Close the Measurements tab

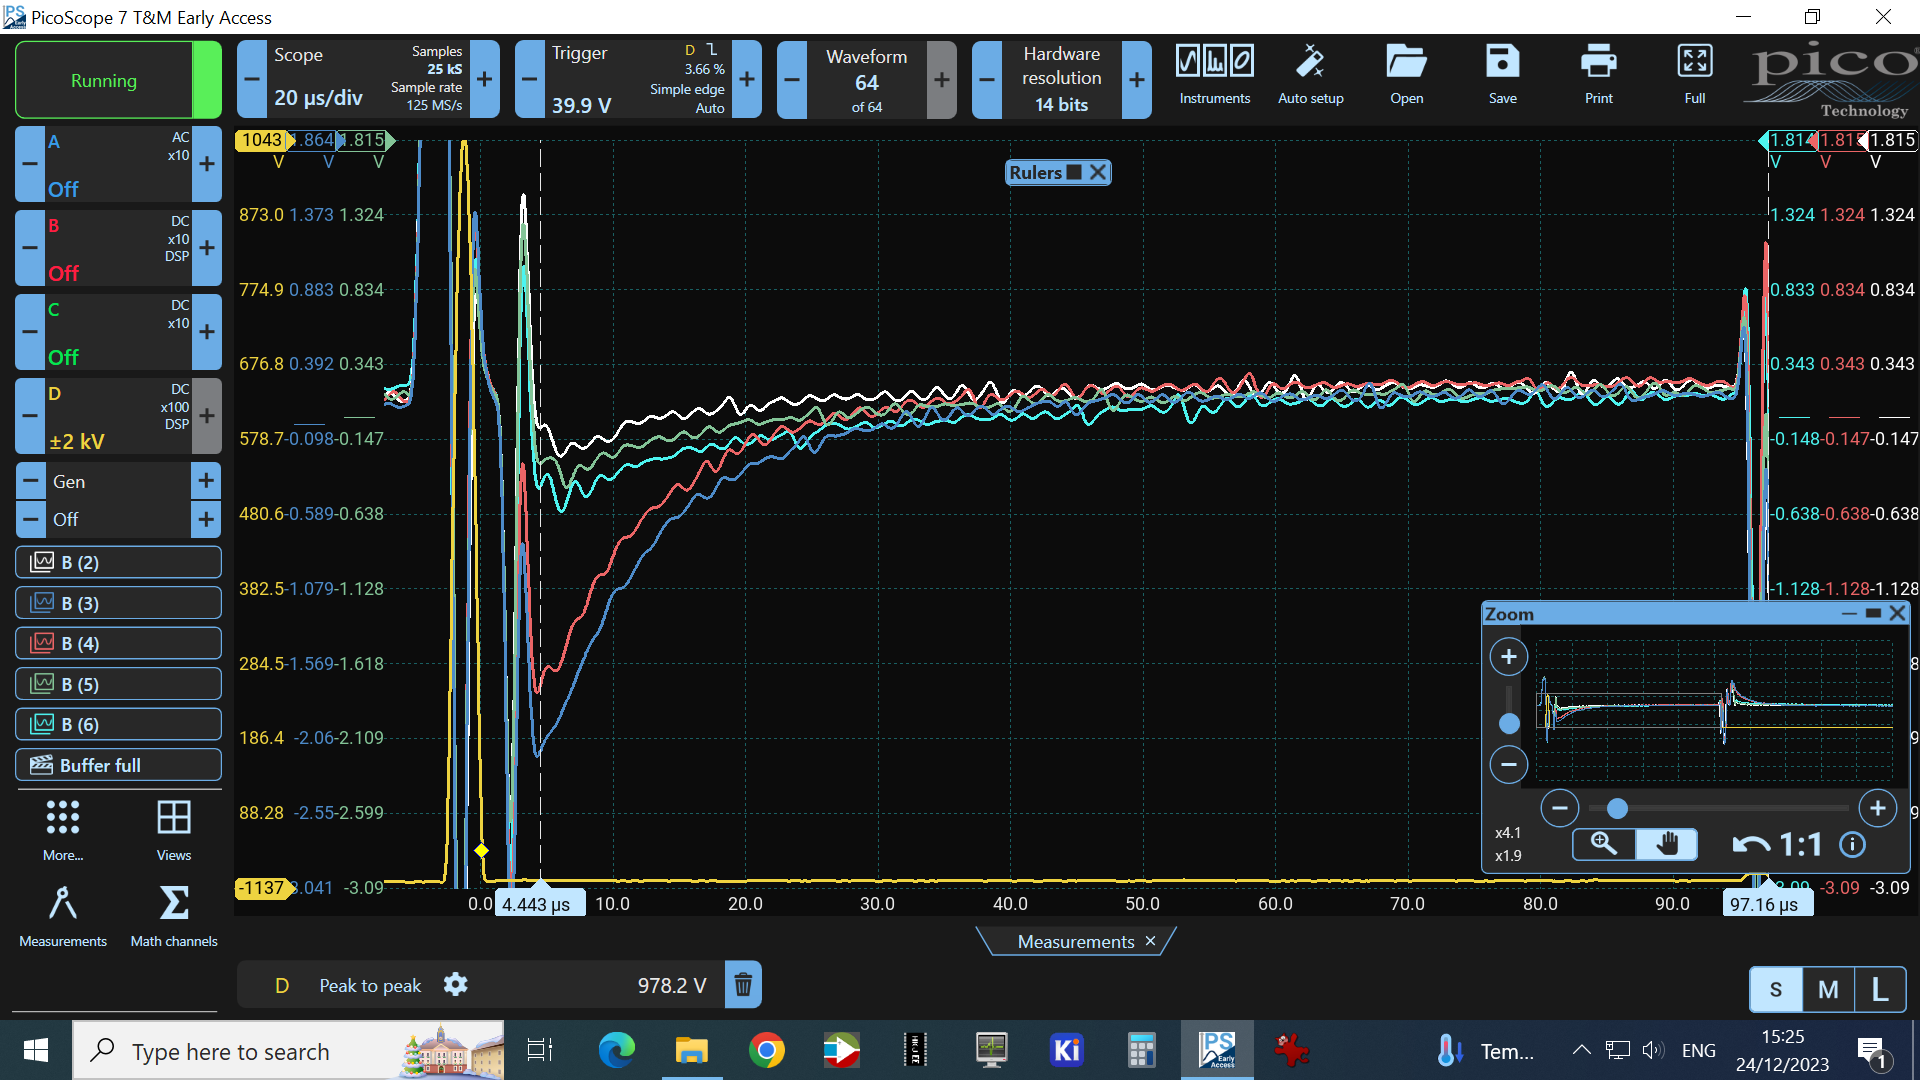(1150, 941)
